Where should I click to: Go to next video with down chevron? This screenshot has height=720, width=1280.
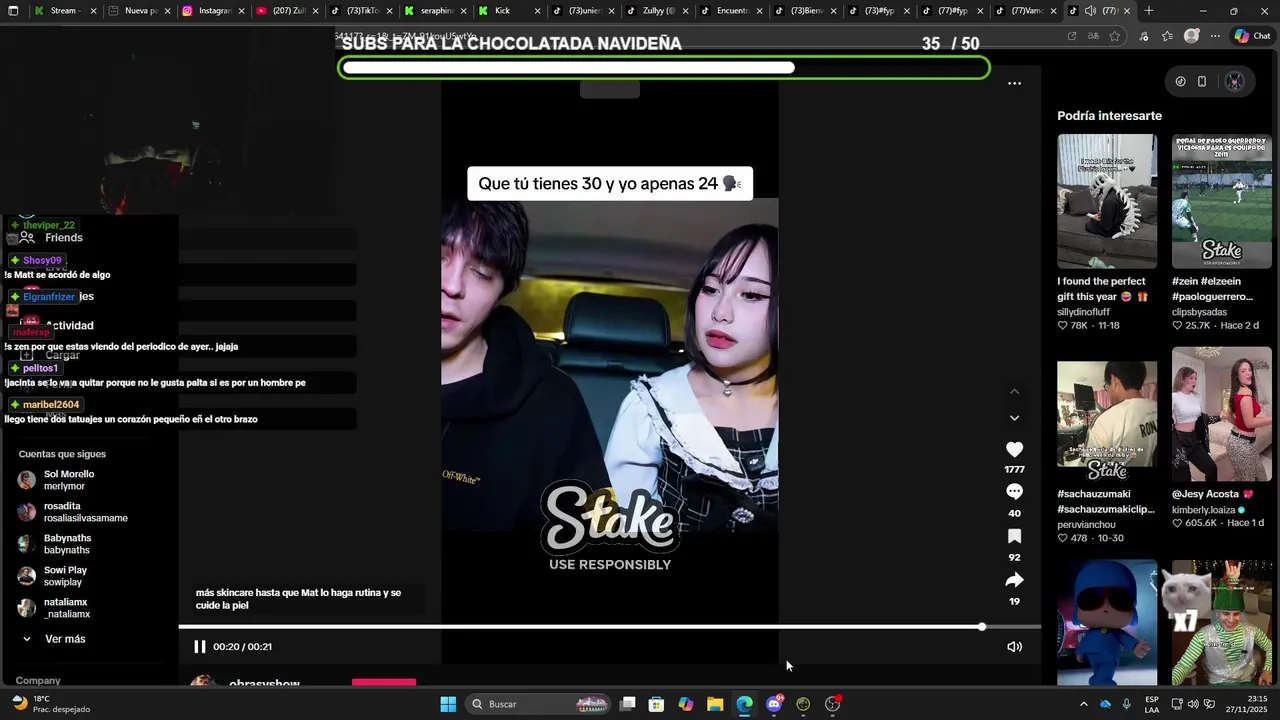[x=1014, y=418]
